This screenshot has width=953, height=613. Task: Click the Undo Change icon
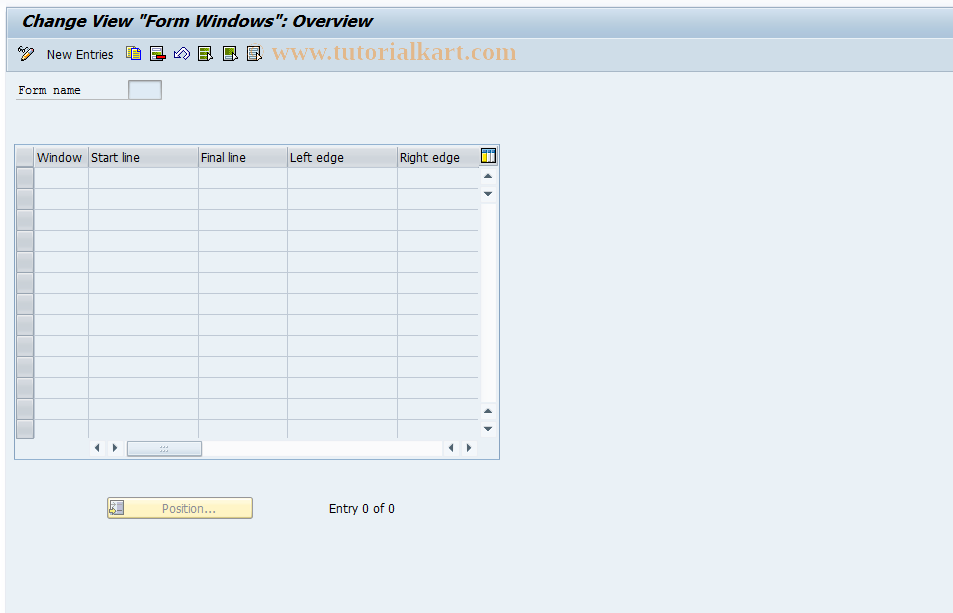click(x=182, y=54)
